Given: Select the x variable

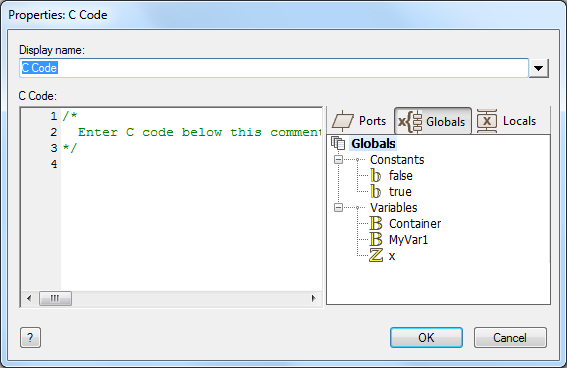Looking at the screenshot, I should tap(392, 256).
